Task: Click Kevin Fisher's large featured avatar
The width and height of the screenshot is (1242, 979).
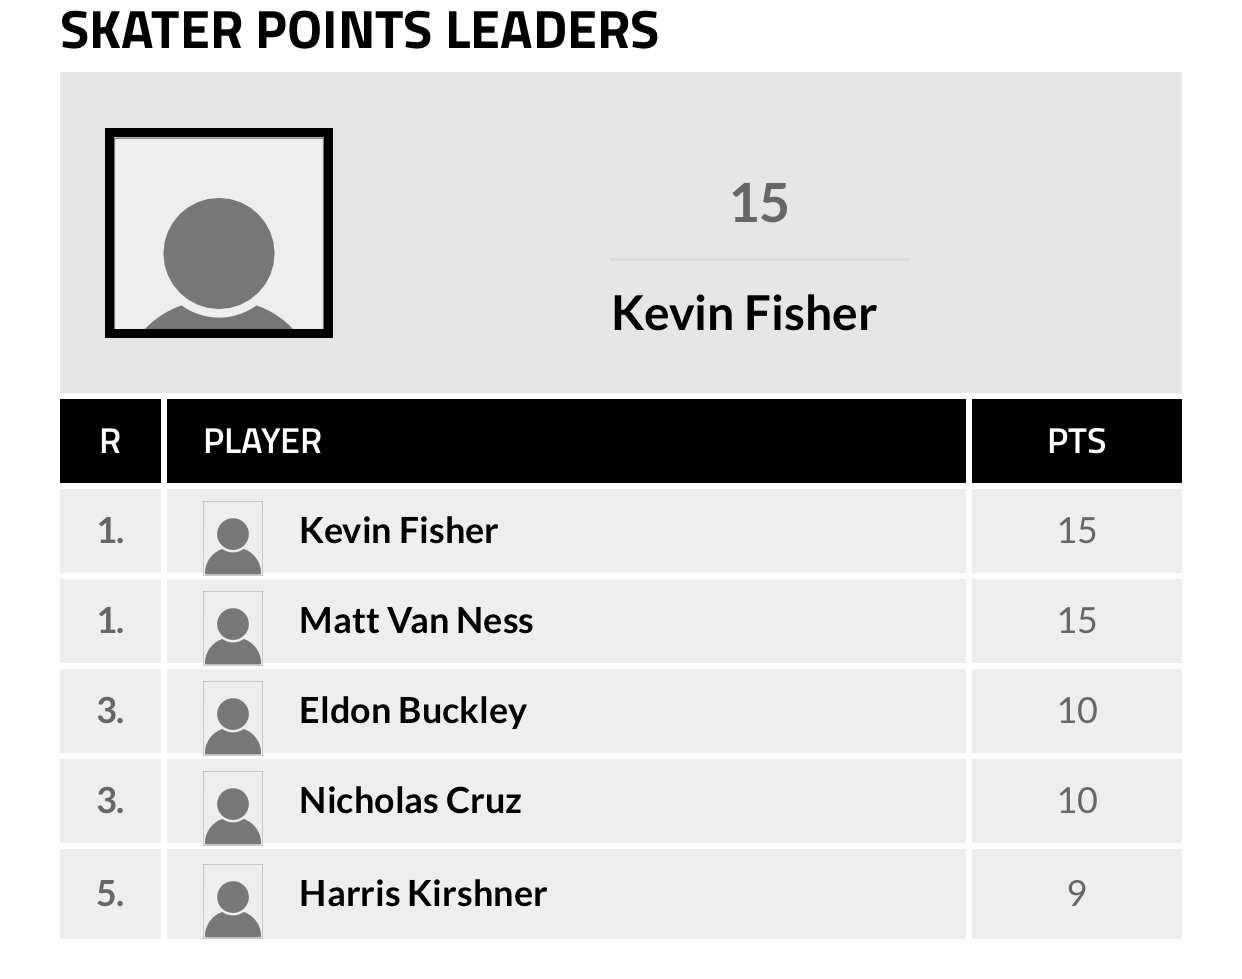Action: (219, 233)
